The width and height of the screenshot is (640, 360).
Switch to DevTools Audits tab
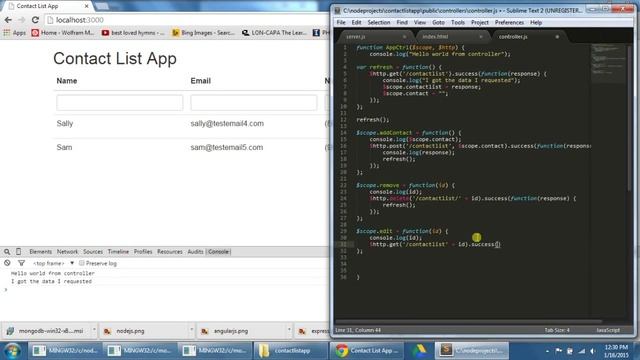pos(196,252)
